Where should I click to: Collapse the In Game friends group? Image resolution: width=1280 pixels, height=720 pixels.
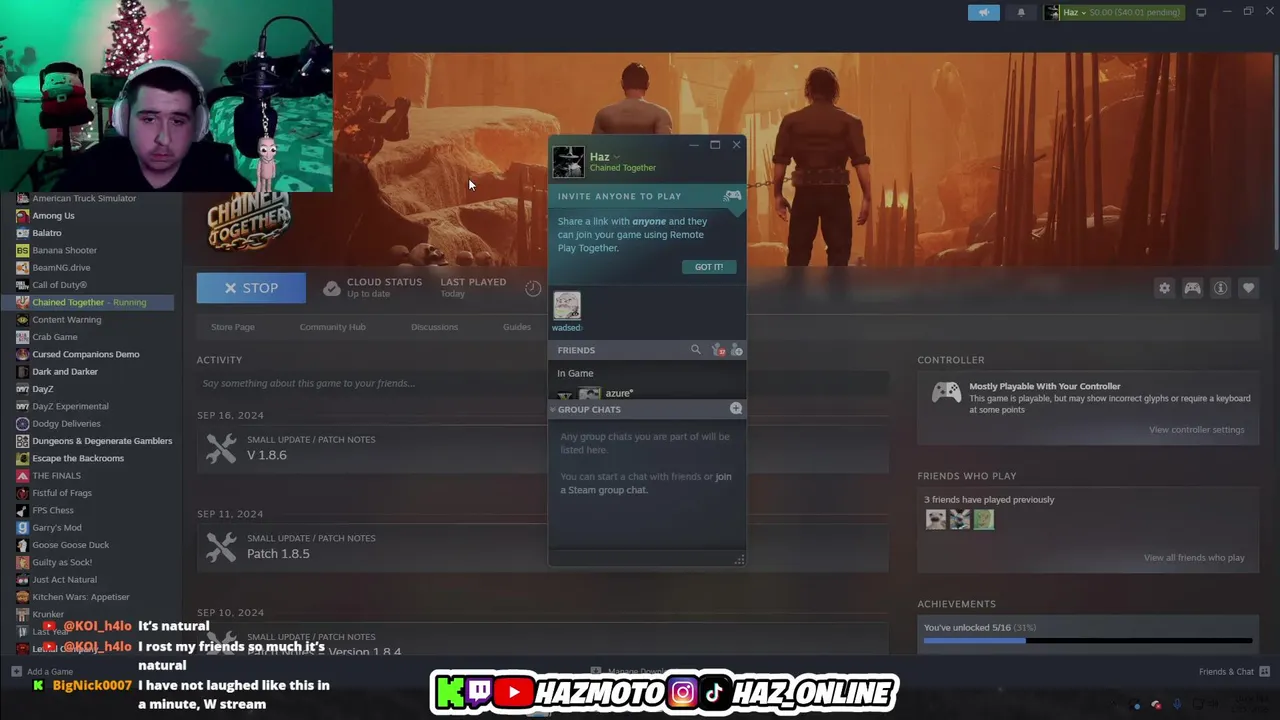click(x=575, y=373)
